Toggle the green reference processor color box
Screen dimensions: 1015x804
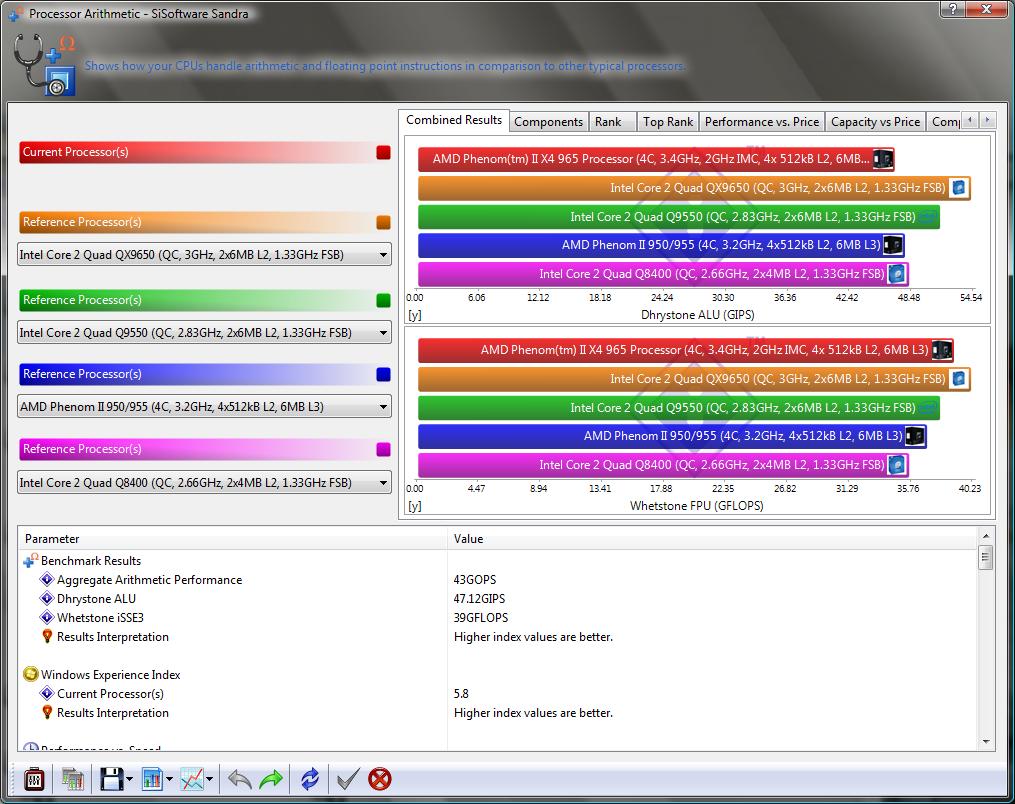click(383, 300)
